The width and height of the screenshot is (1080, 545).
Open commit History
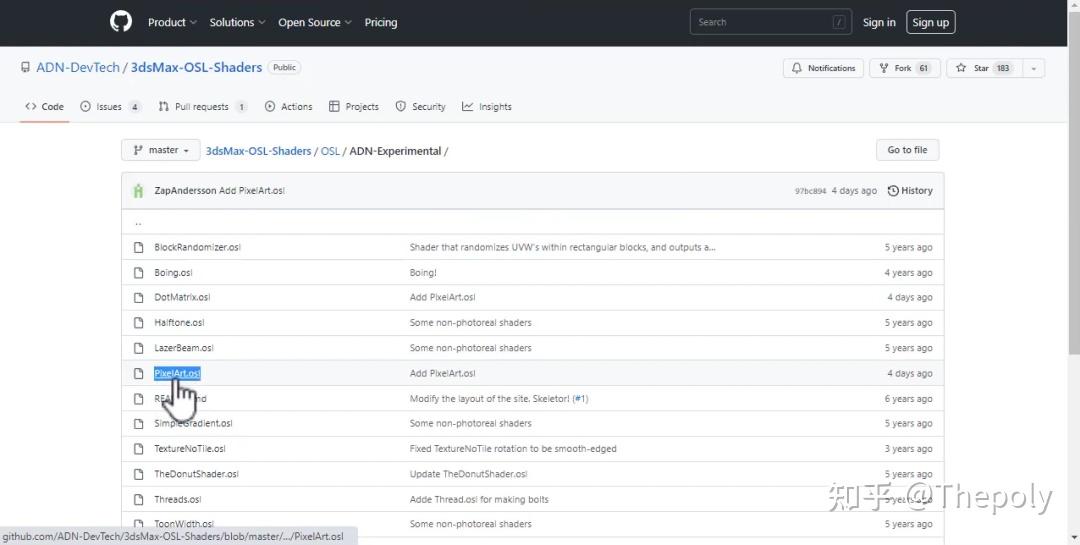click(910, 191)
